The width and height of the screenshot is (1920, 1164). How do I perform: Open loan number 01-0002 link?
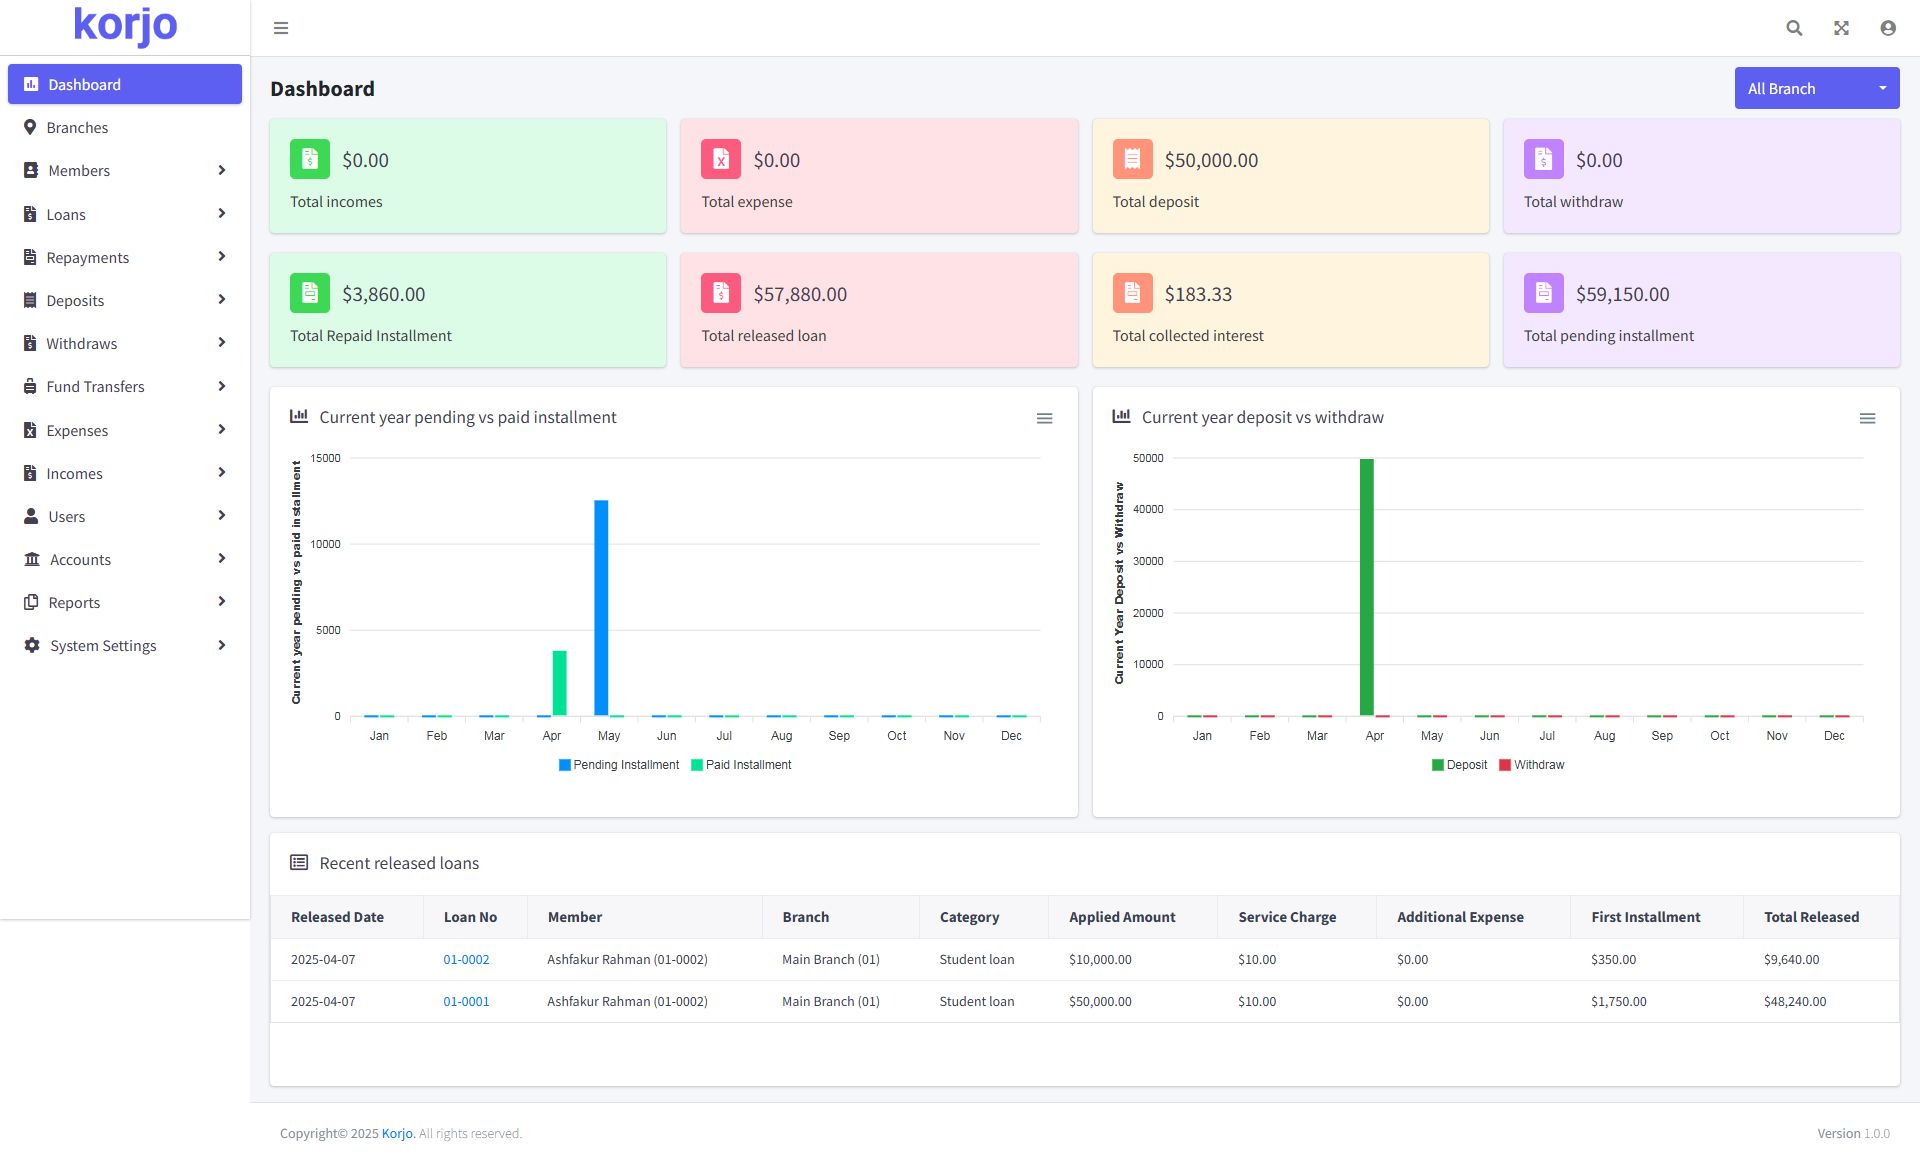pyautogui.click(x=466, y=960)
